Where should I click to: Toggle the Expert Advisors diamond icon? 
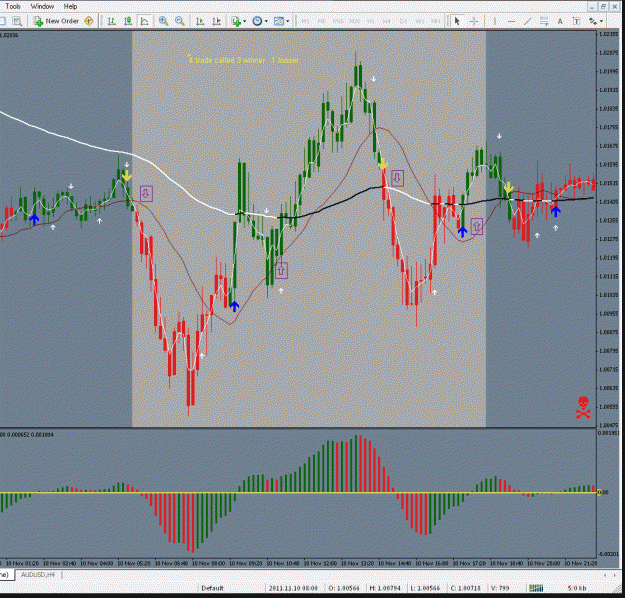88,21
